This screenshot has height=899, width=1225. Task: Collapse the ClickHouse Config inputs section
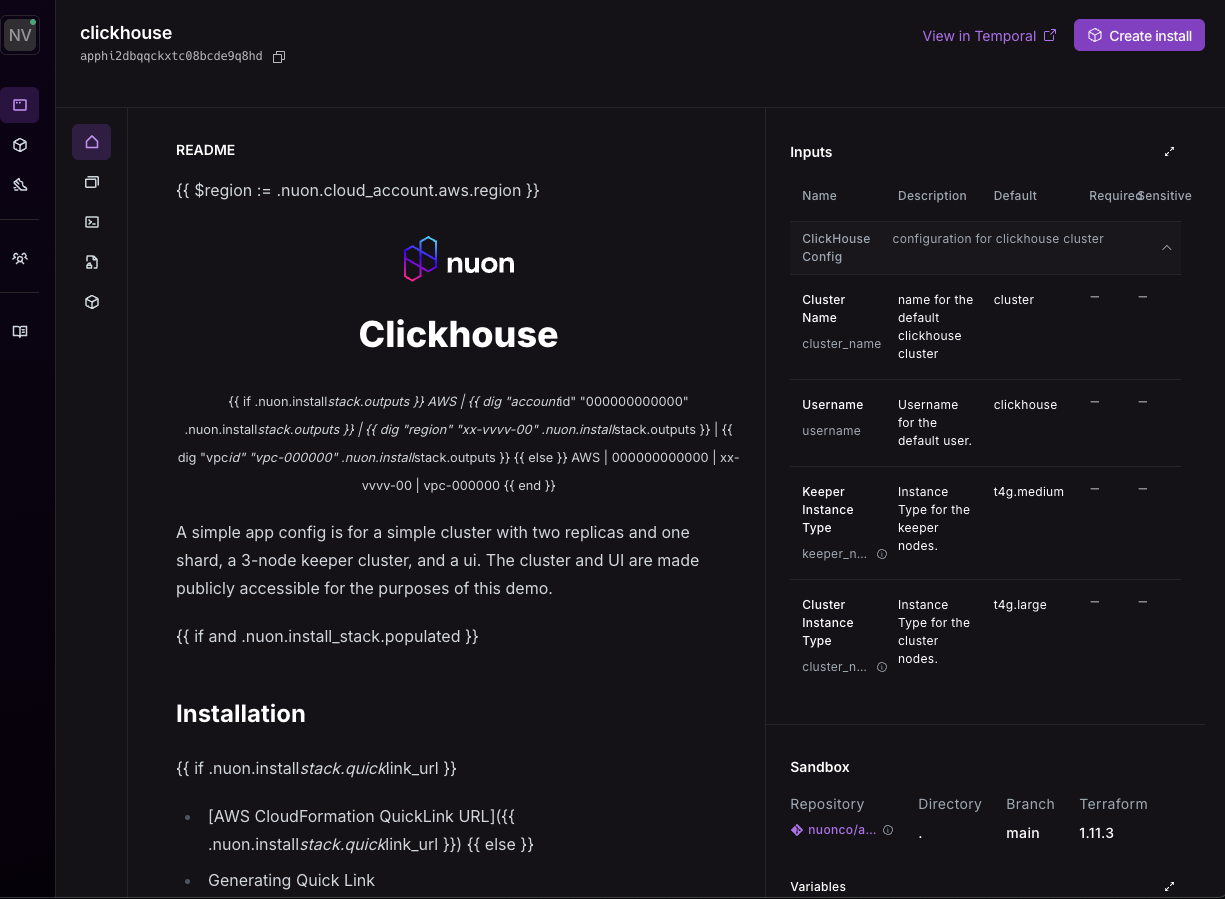1166,247
